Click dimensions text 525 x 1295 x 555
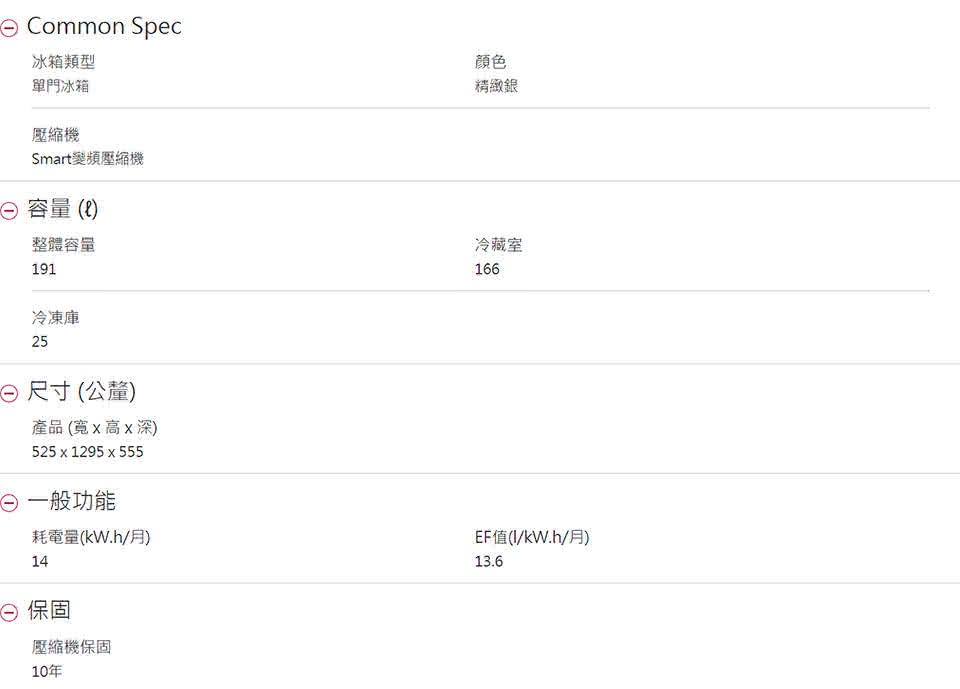 tap(88, 451)
